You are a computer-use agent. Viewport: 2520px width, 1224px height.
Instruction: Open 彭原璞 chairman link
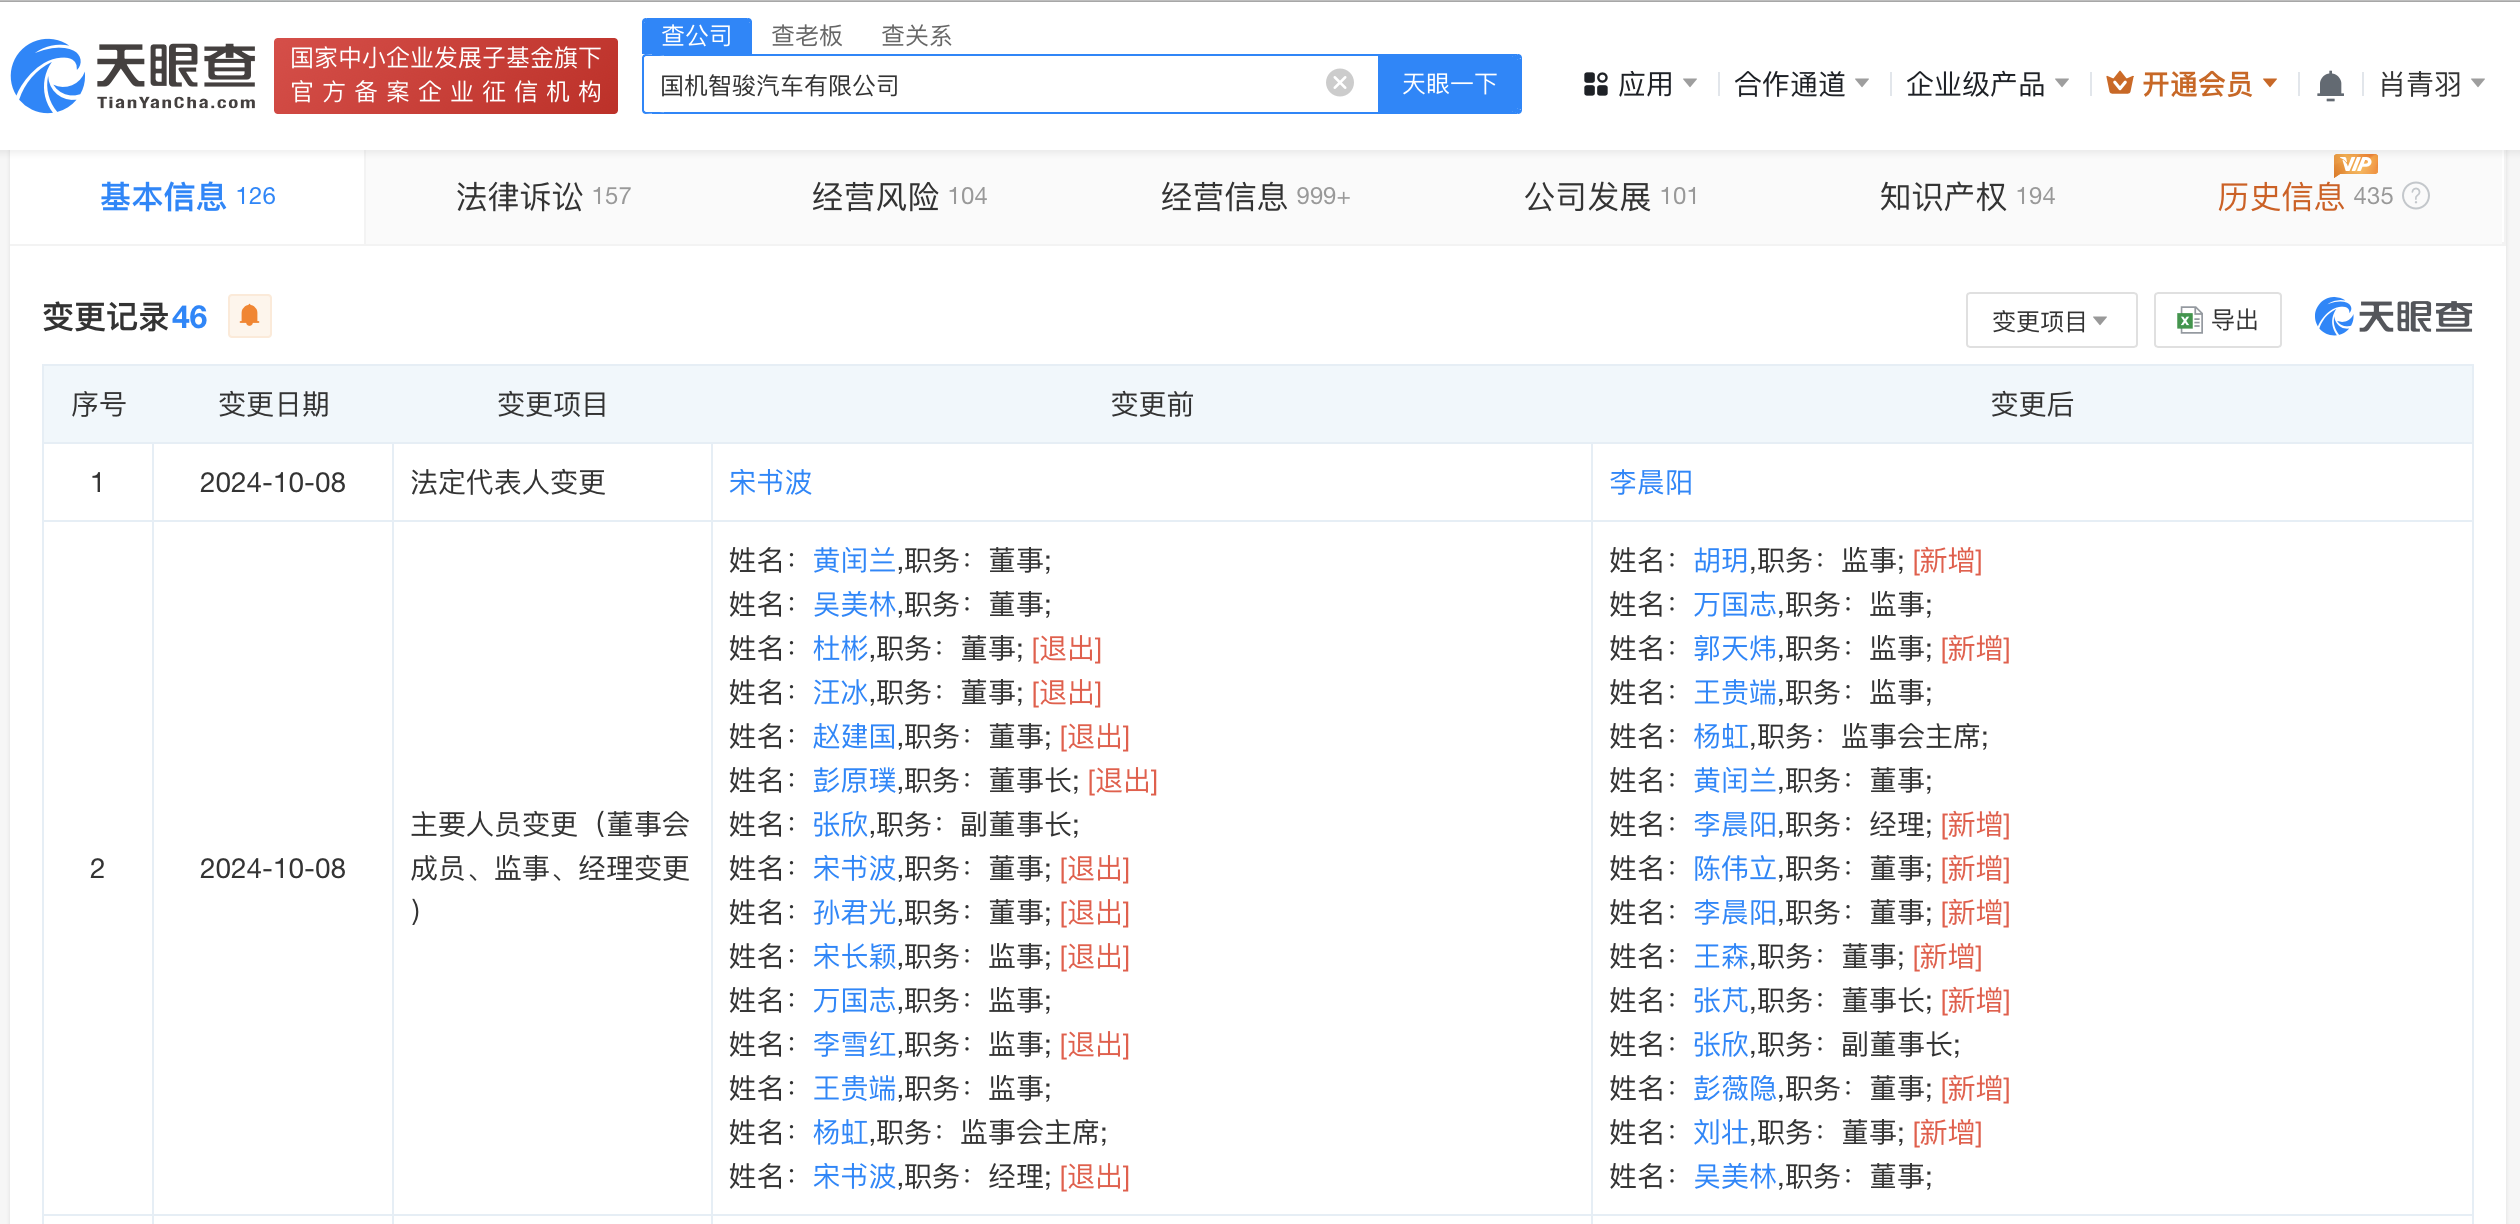click(x=854, y=780)
